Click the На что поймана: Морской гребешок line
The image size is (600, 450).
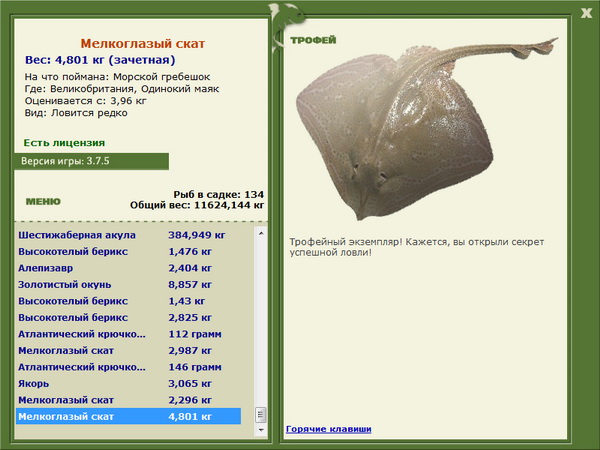coord(117,77)
